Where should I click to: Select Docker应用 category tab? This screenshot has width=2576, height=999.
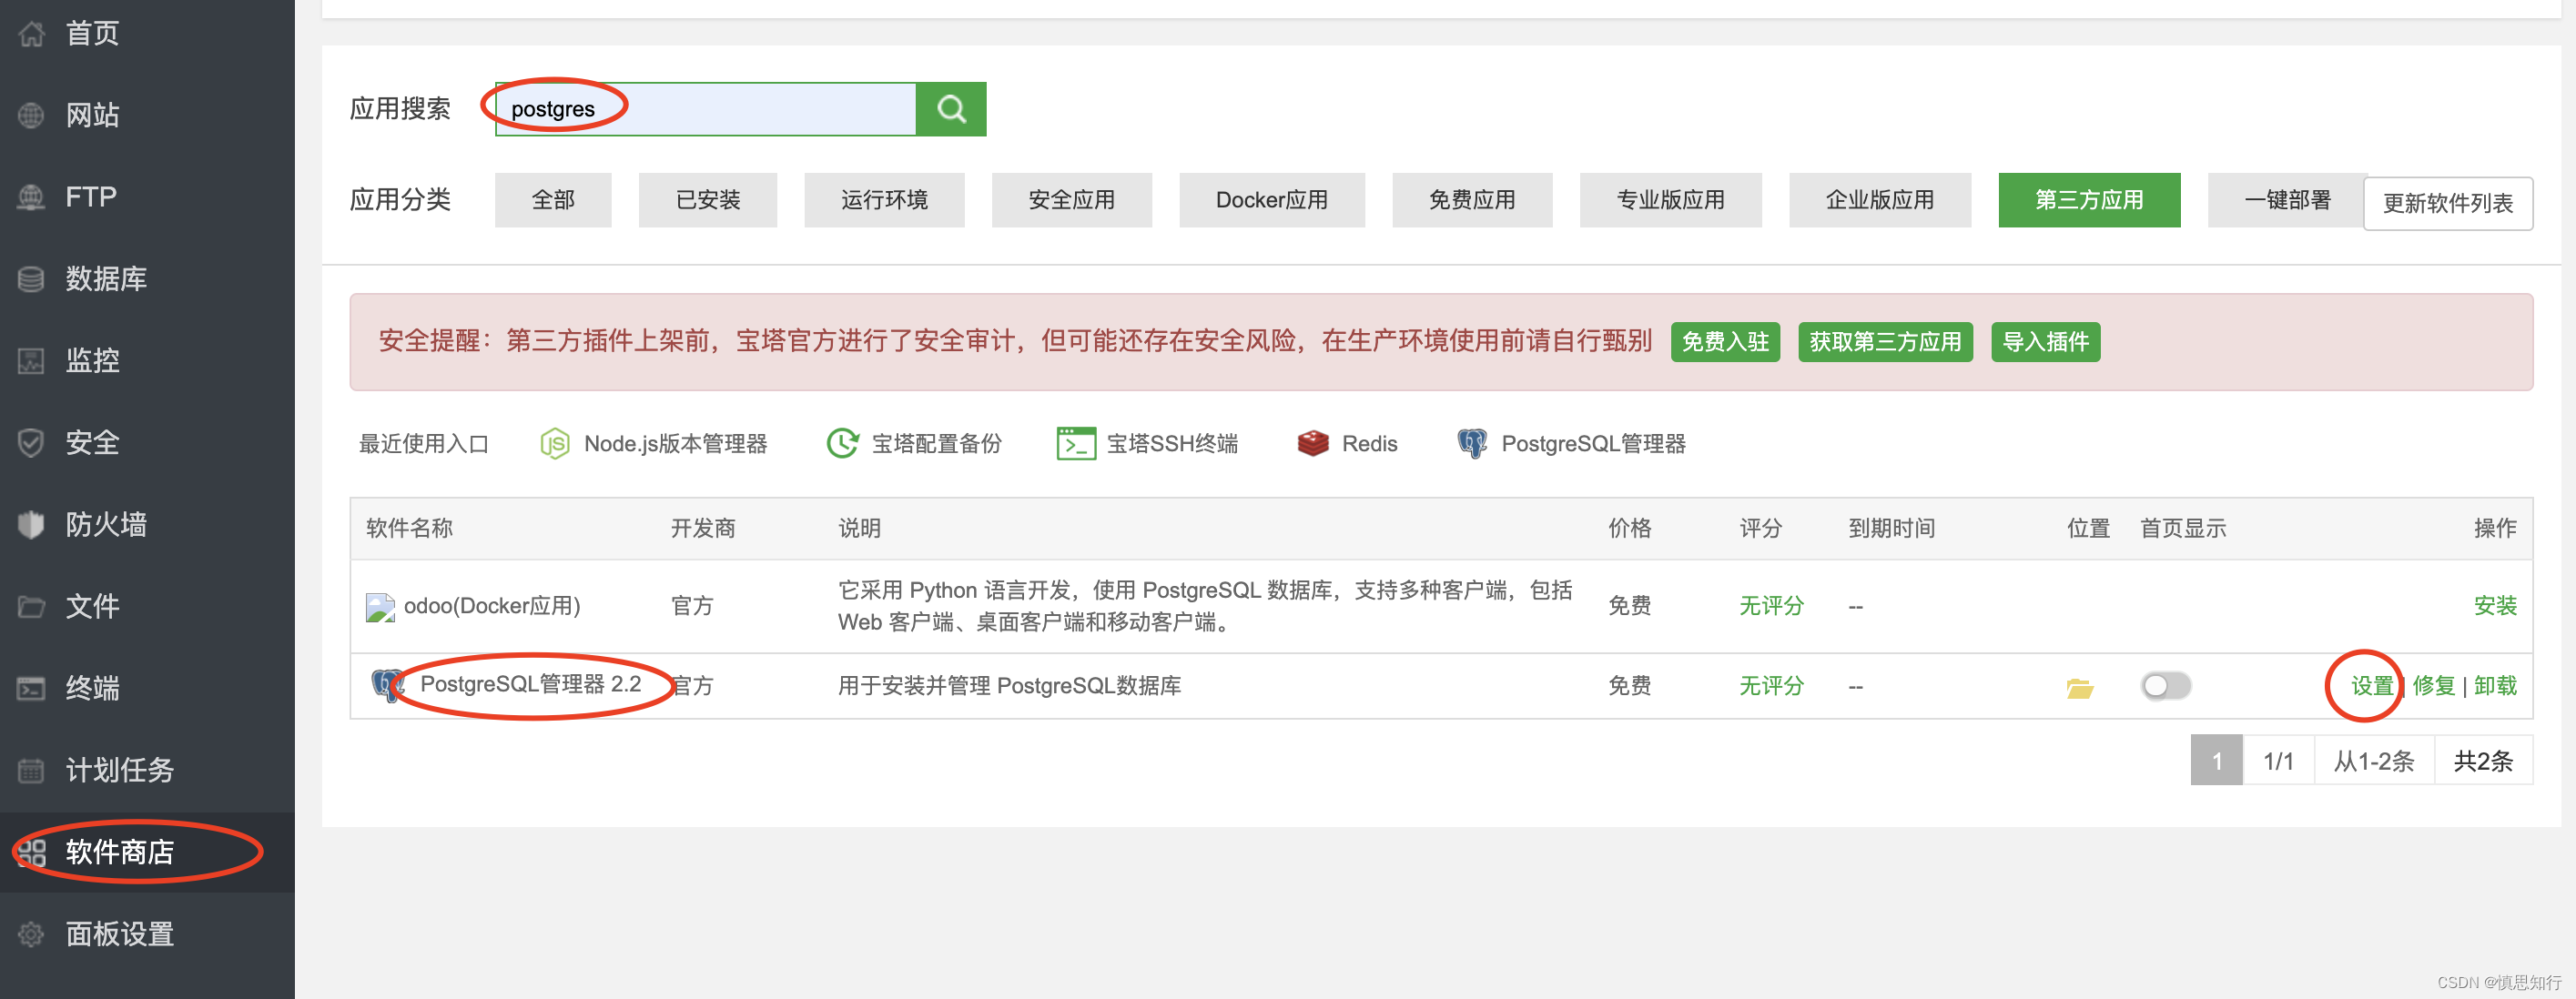click(1271, 200)
